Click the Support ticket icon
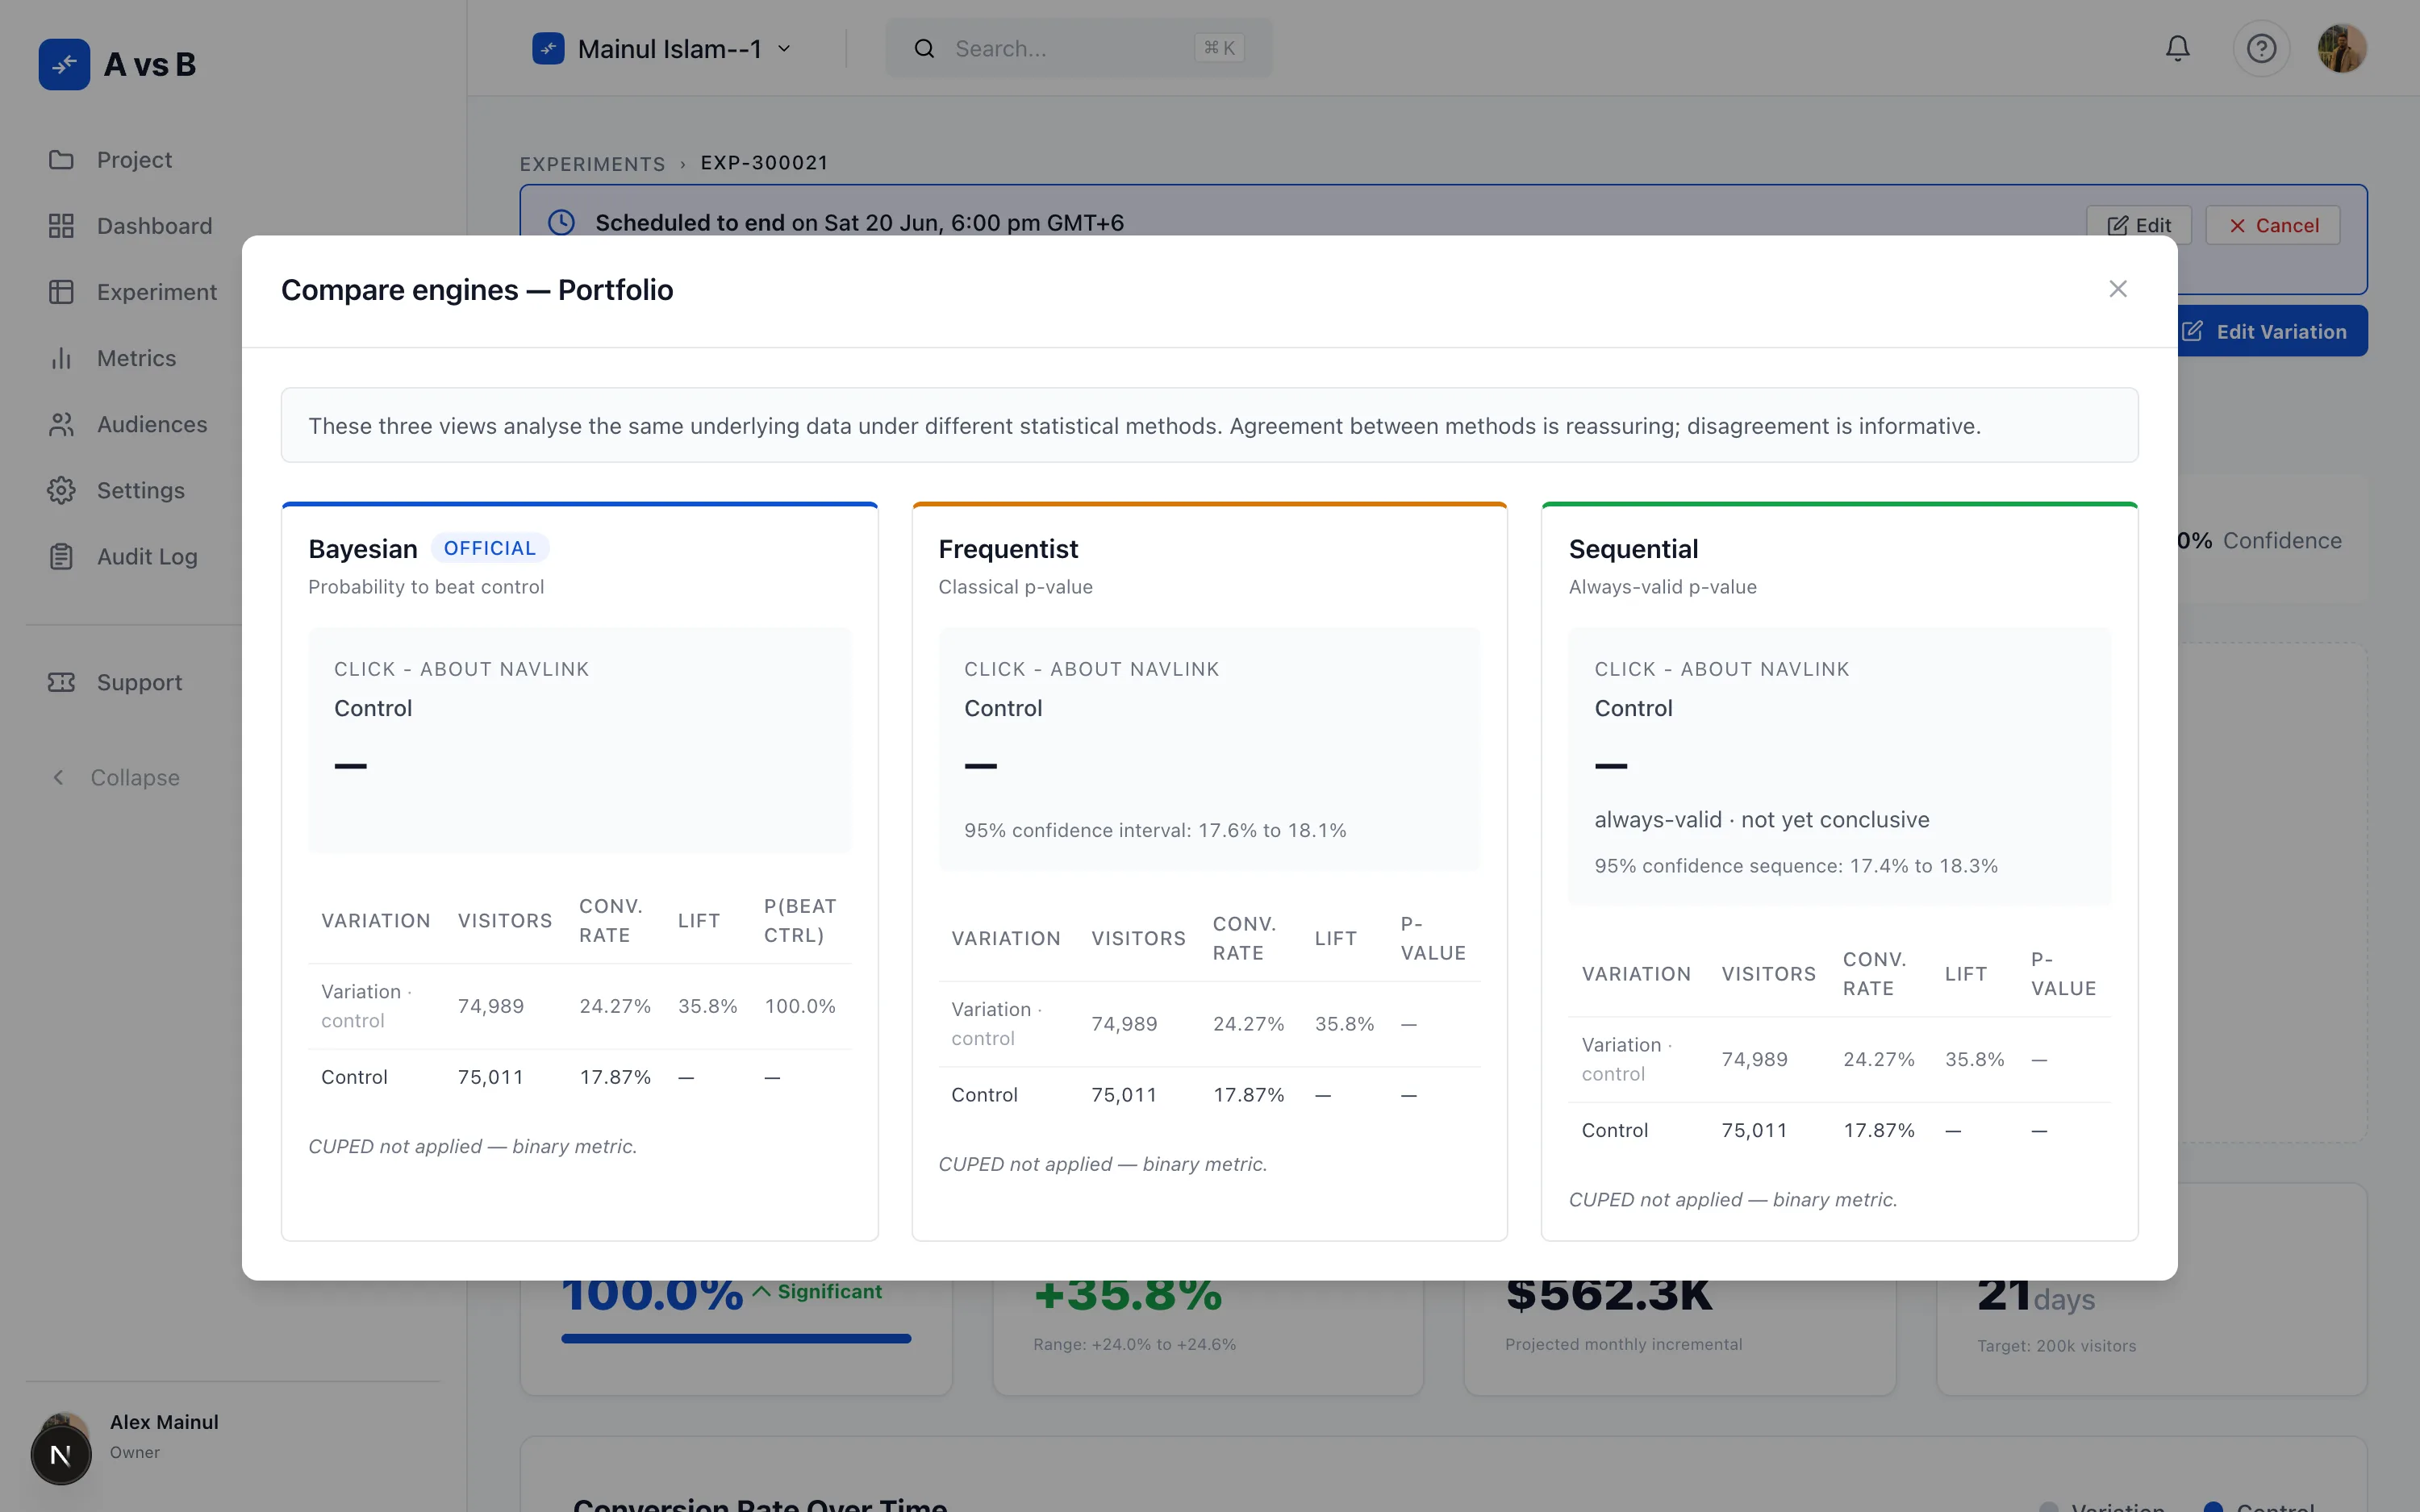2420x1512 pixels. pos(61,682)
